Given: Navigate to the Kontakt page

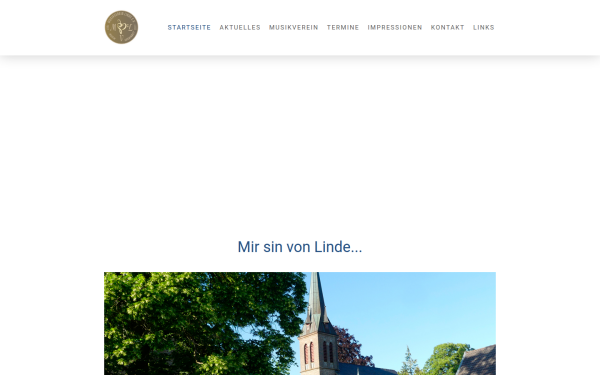Looking at the screenshot, I should tap(447, 28).
